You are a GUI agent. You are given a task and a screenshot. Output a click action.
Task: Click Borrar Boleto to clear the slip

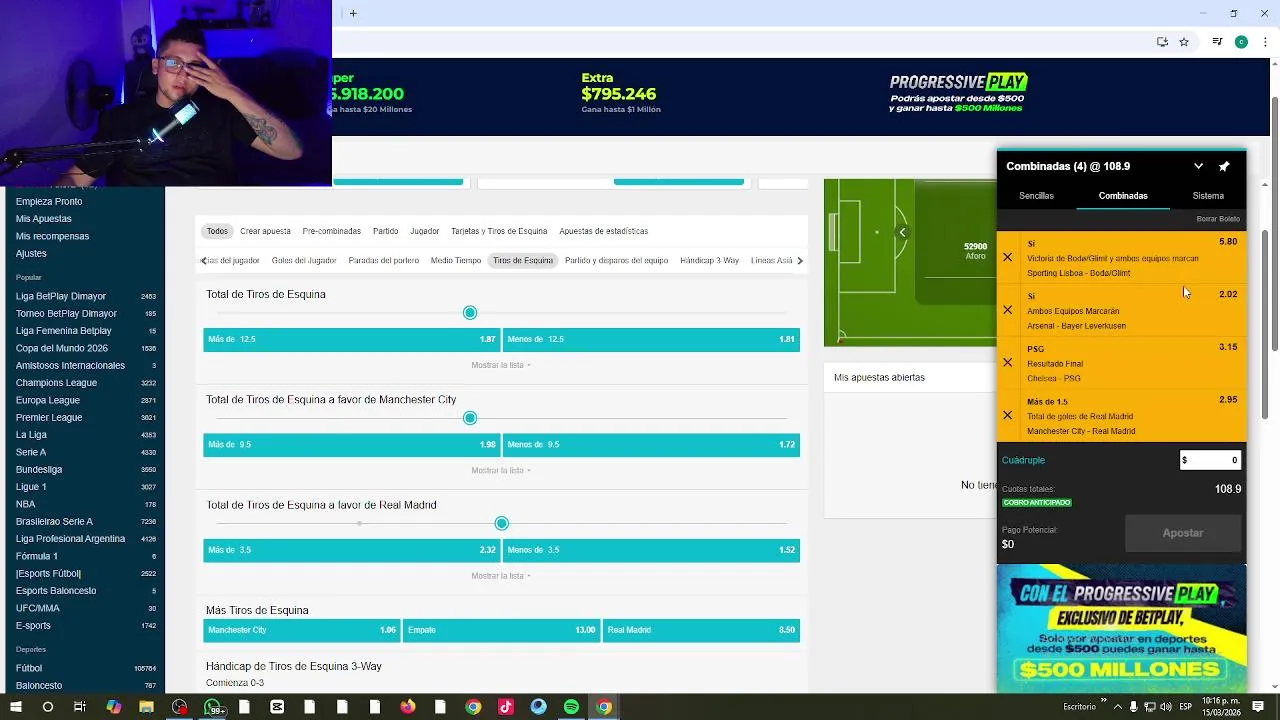[1217, 219]
